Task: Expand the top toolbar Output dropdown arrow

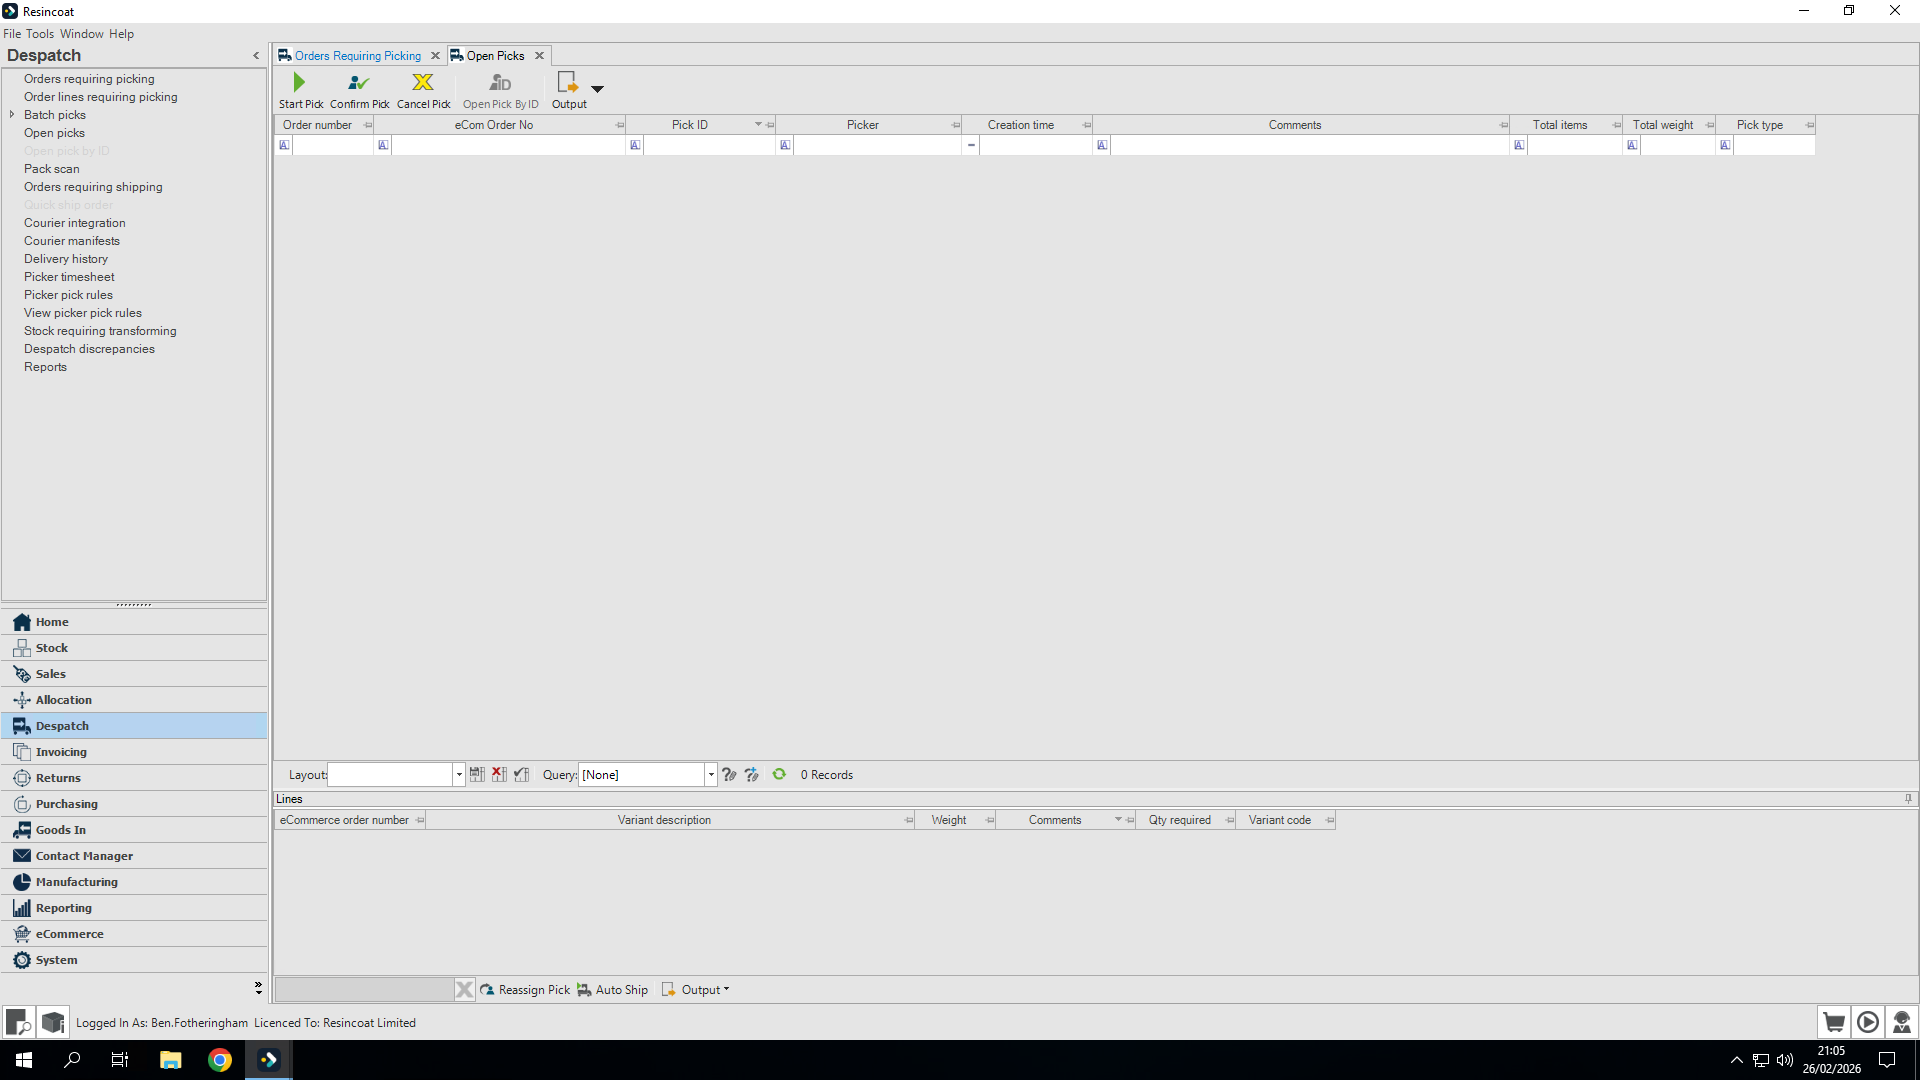Action: (597, 89)
